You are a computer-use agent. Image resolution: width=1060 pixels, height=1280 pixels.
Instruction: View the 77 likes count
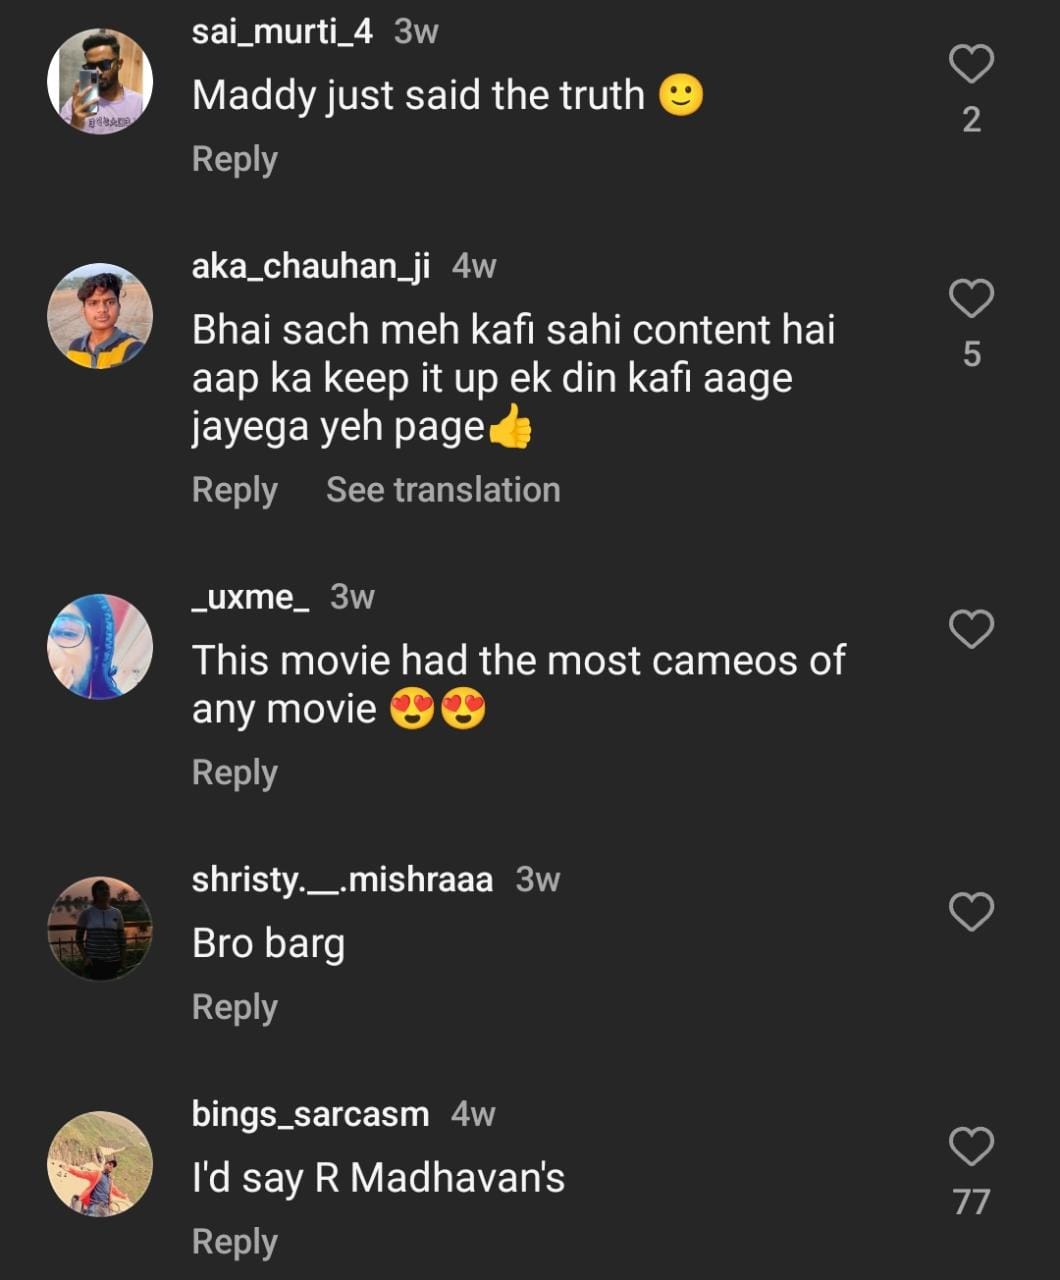[971, 1202]
